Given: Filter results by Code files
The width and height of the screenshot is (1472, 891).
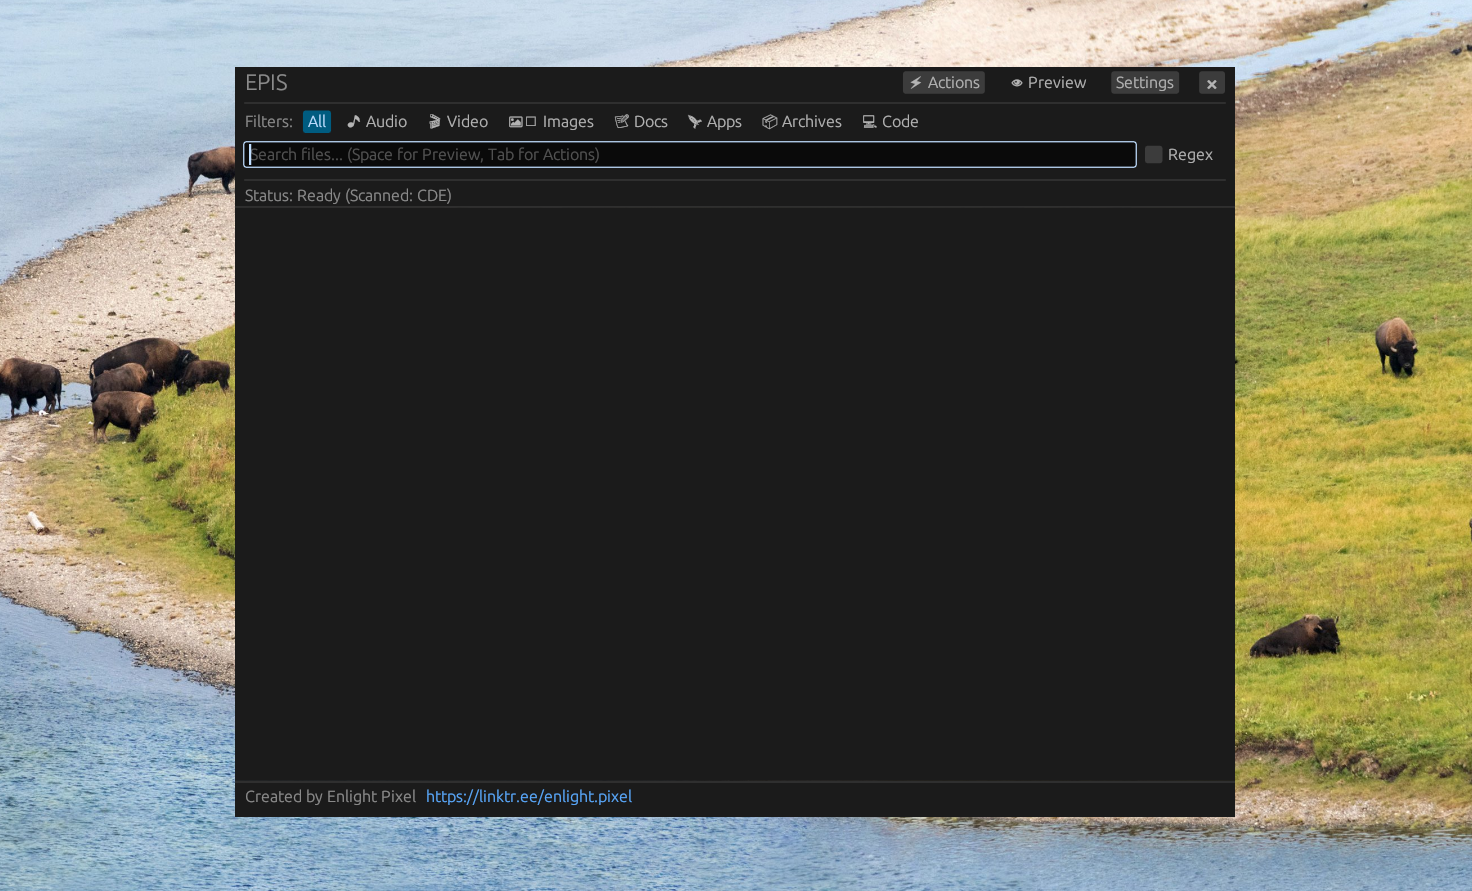Looking at the screenshot, I should [x=890, y=122].
